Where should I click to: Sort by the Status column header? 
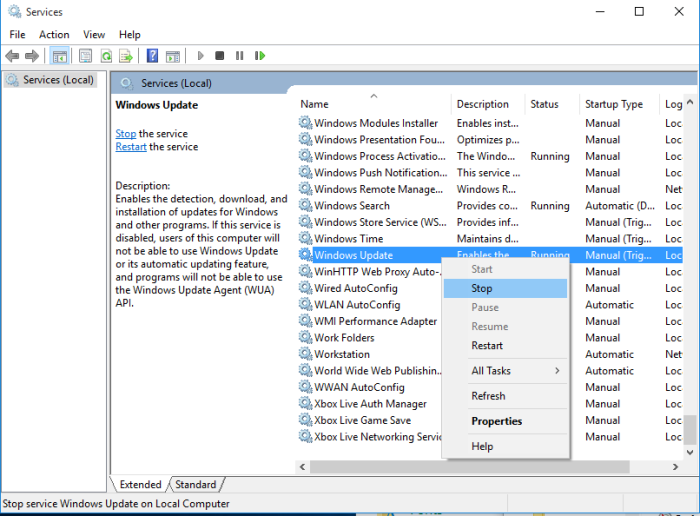pyautogui.click(x=552, y=104)
